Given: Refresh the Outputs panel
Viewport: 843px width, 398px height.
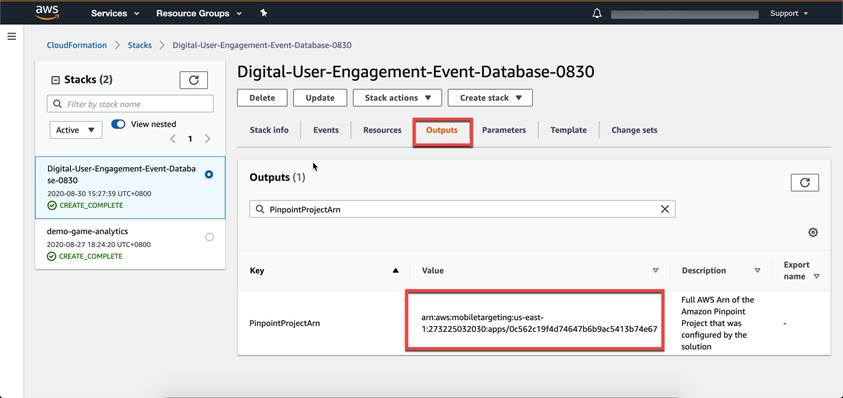Looking at the screenshot, I should coord(805,182).
